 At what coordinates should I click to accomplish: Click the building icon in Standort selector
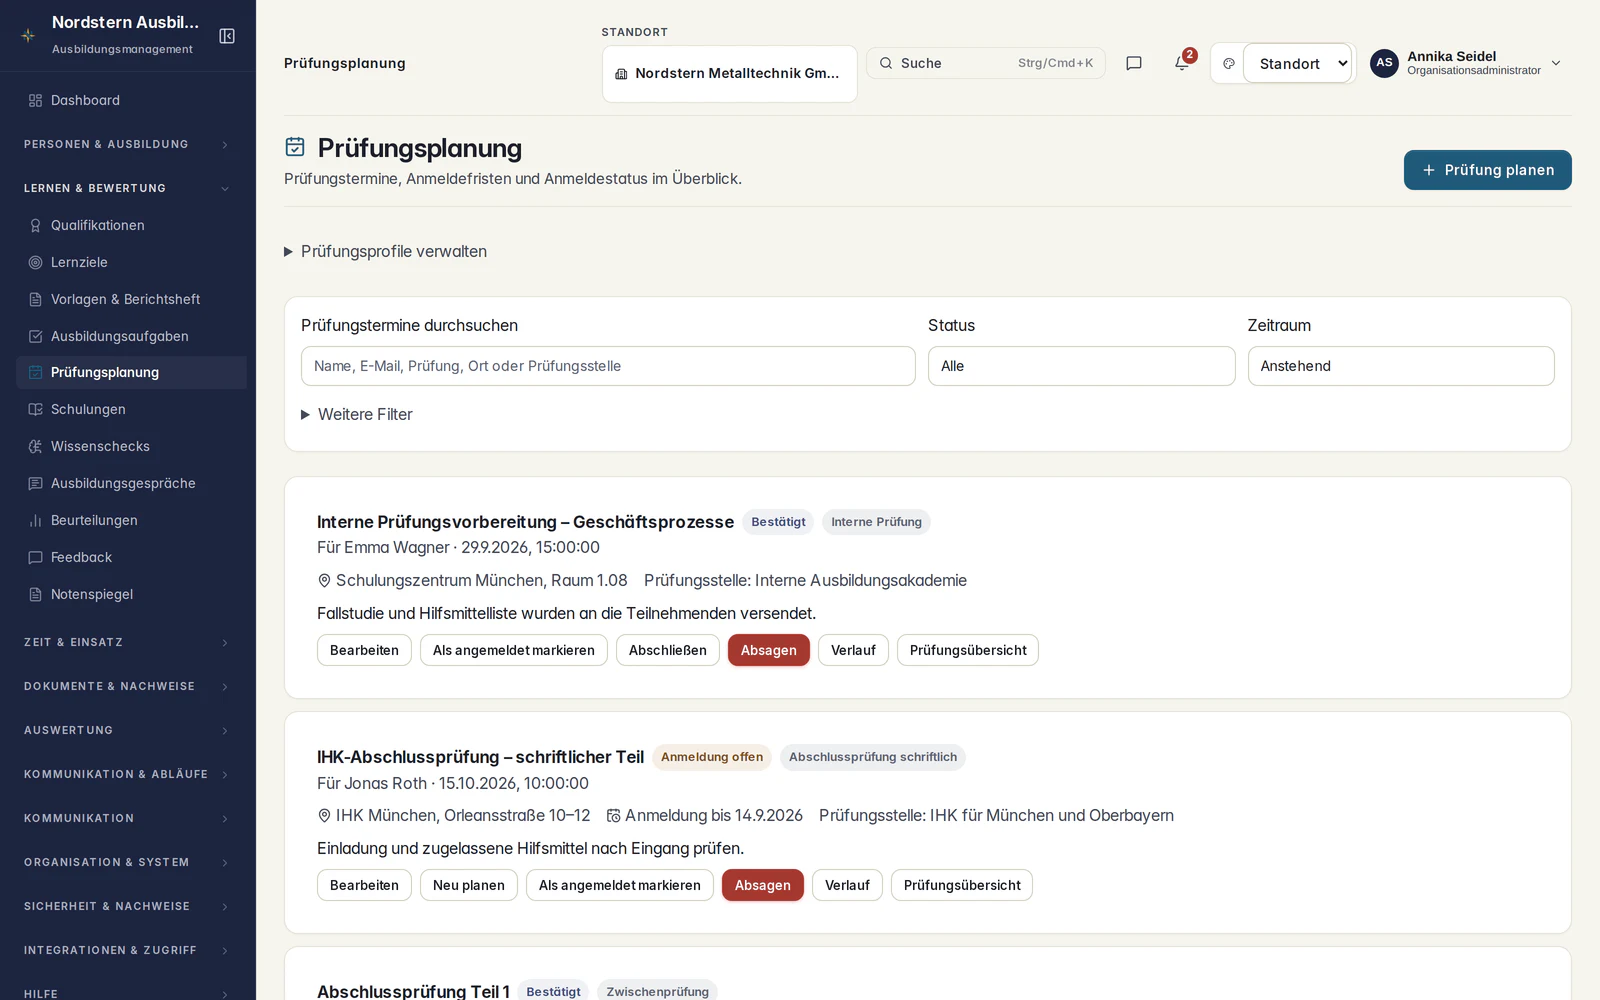point(621,74)
